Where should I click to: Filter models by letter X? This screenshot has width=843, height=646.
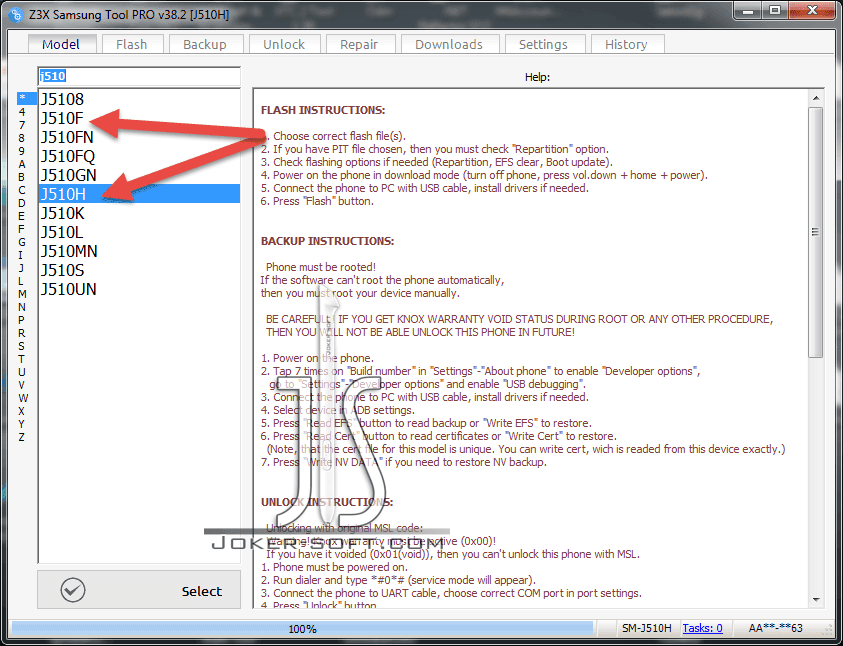pyautogui.click(x=22, y=411)
